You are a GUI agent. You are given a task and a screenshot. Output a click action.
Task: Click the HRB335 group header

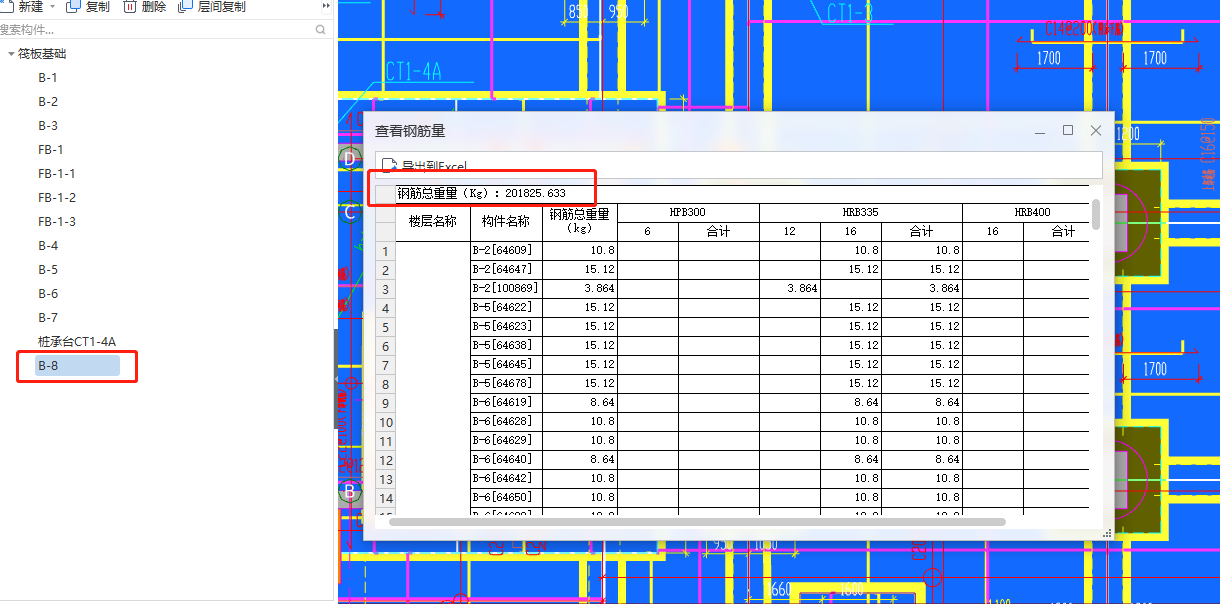(861, 213)
